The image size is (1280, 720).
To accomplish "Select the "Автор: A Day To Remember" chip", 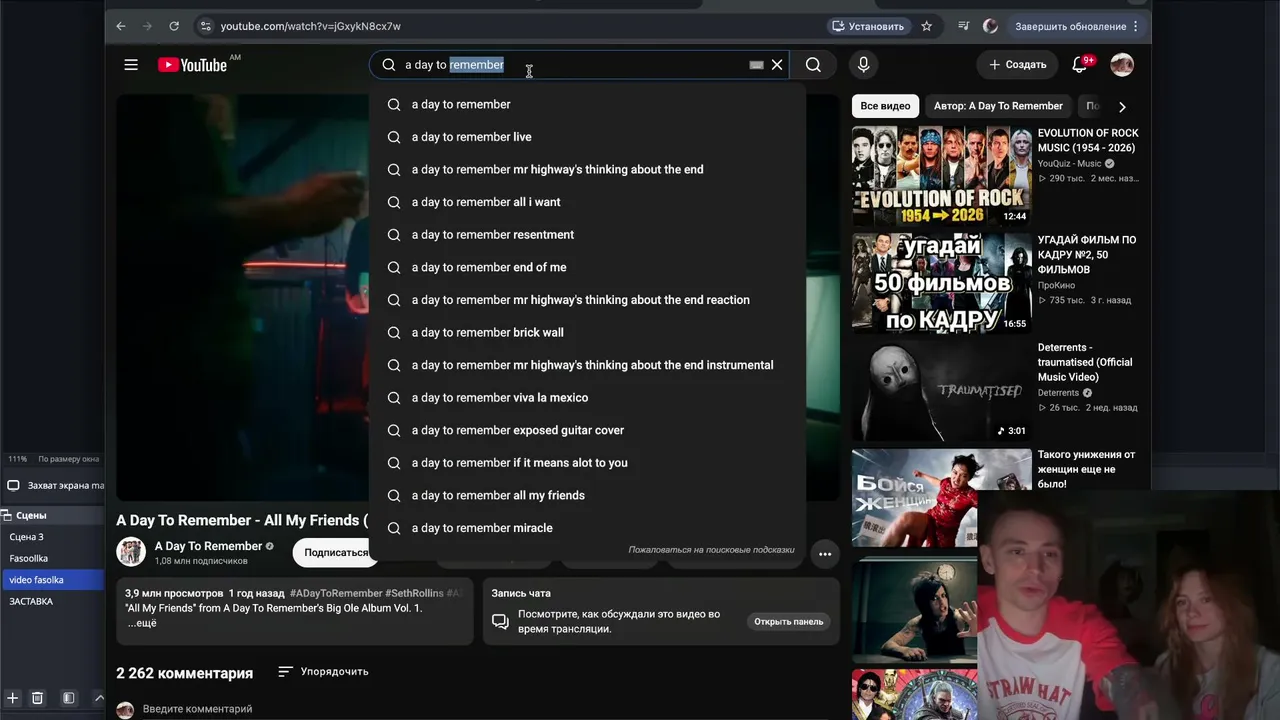I will coord(998,106).
